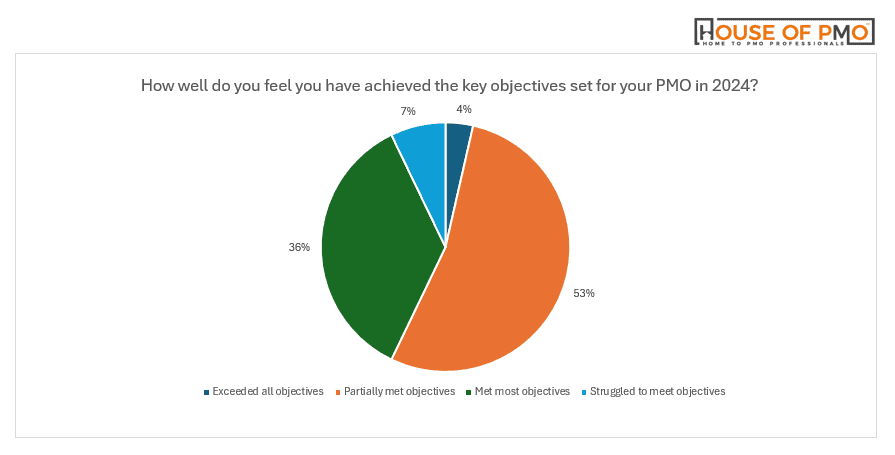Click the Struggled to meet objectives legend text
This screenshot has height=455, width=895.
[x=658, y=392]
